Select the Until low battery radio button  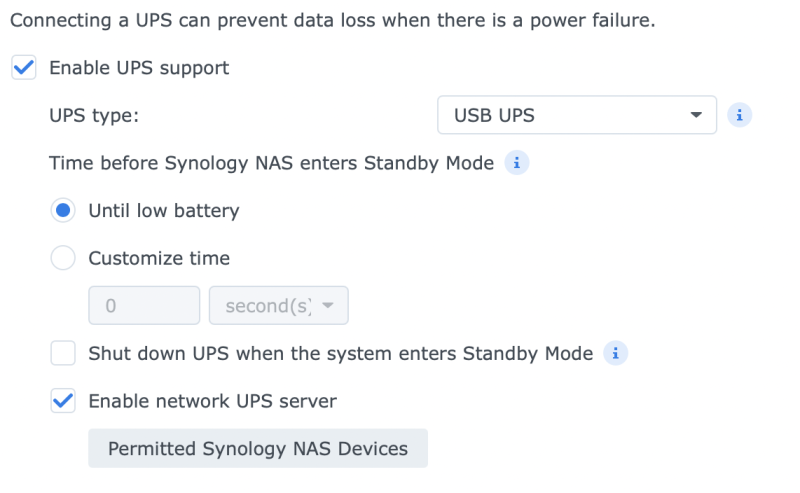coord(63,210)
